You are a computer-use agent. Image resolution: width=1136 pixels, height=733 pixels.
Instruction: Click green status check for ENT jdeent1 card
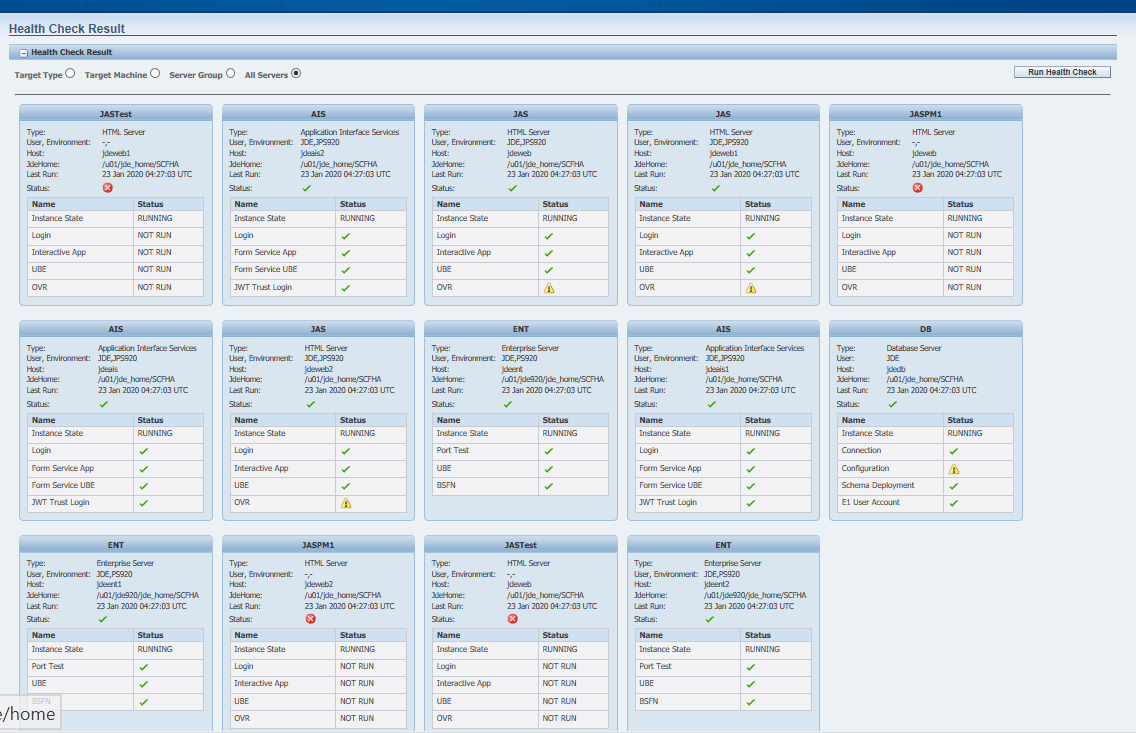point(102,619)
